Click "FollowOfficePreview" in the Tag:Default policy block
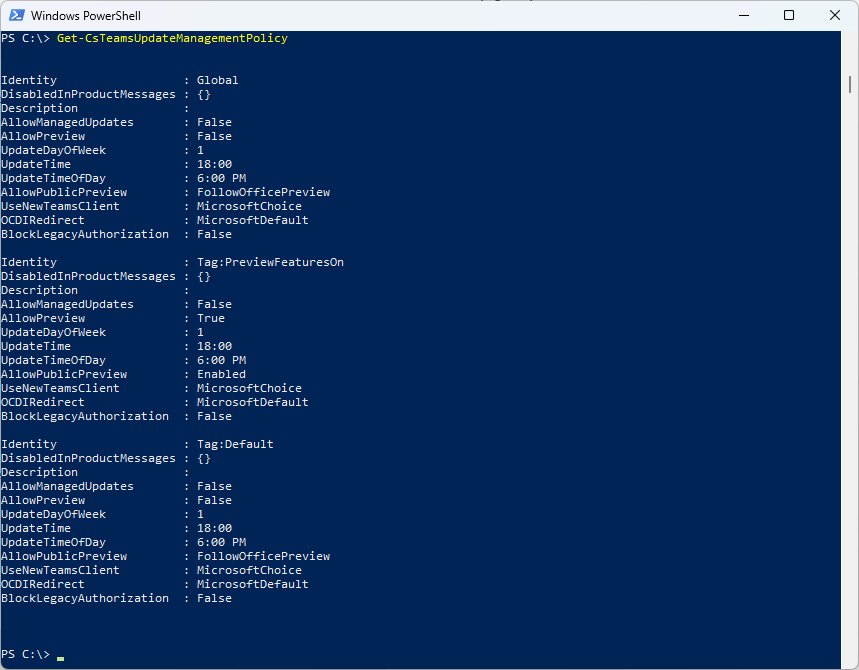Viewport: 859px width, 670px height. [x=264, y=556]
